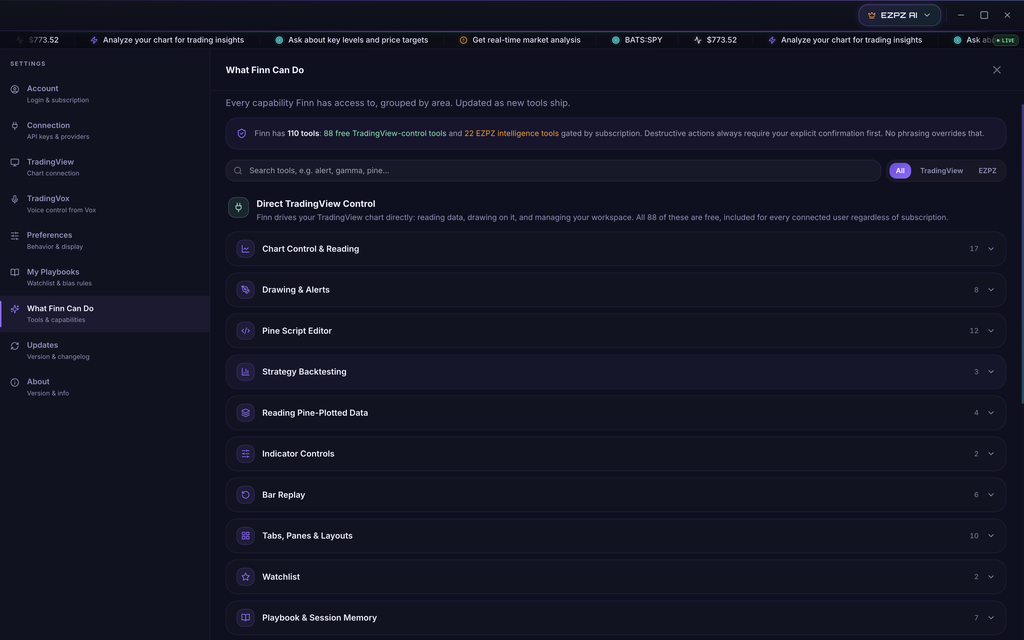Click the Strategy Backtesting bar chart icon
This screenshot has width=1024, height=640.
[x=246, y=372]
